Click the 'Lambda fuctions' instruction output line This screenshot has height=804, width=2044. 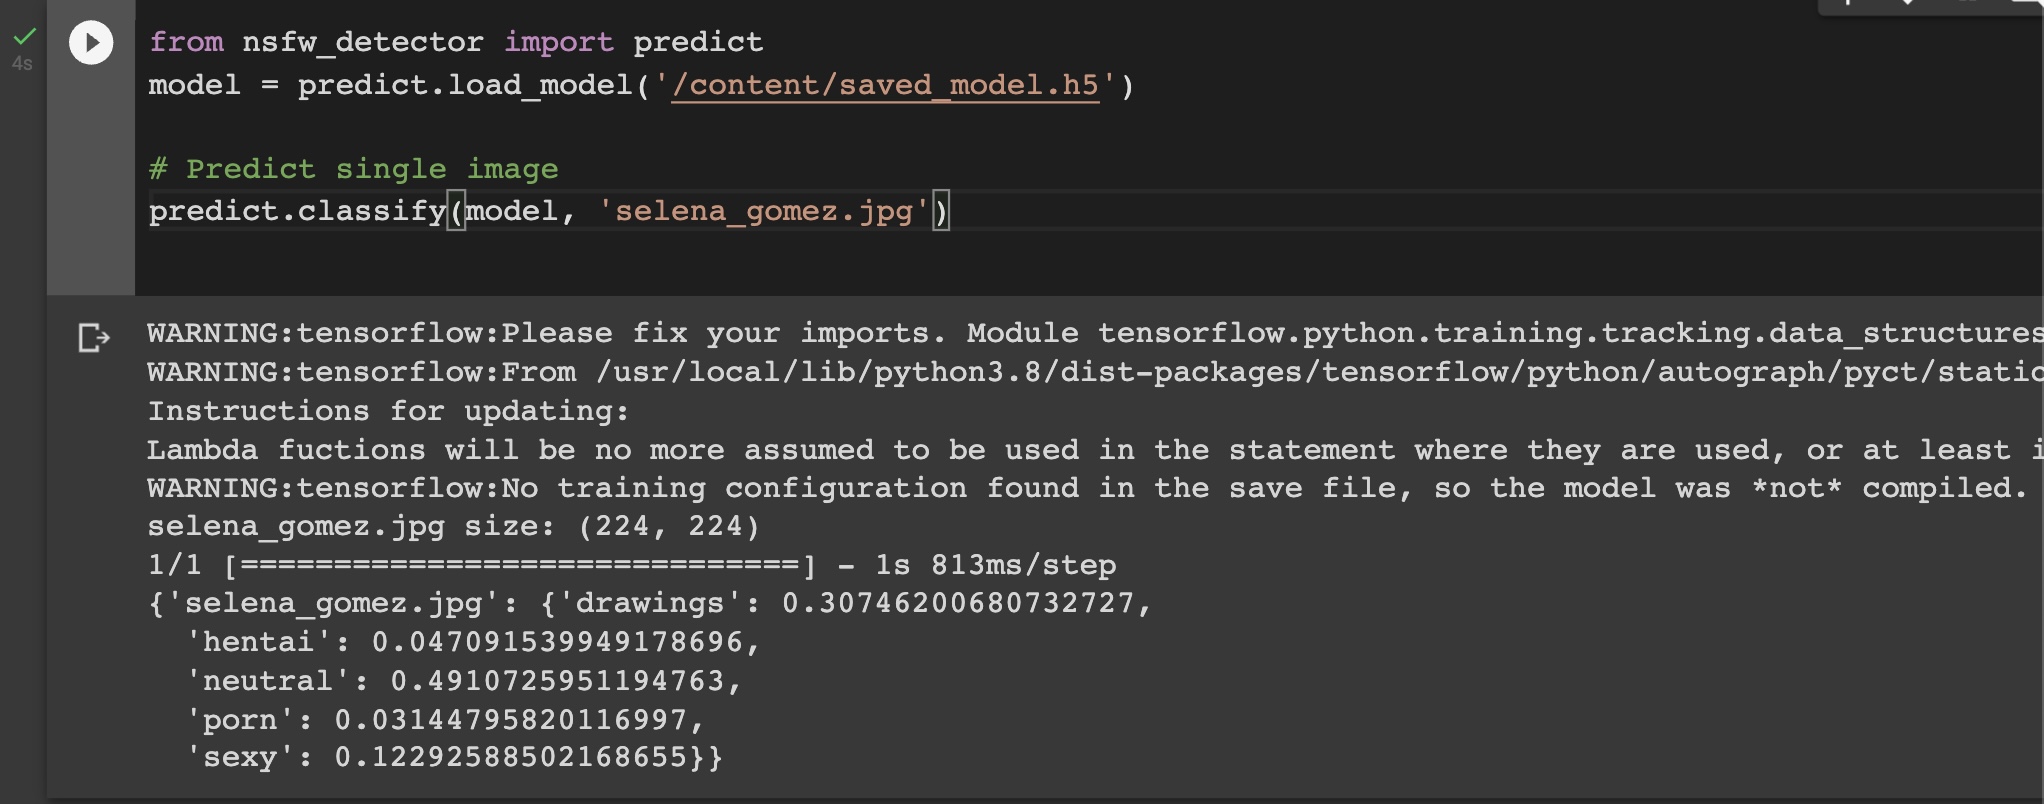coord(1000,450)
